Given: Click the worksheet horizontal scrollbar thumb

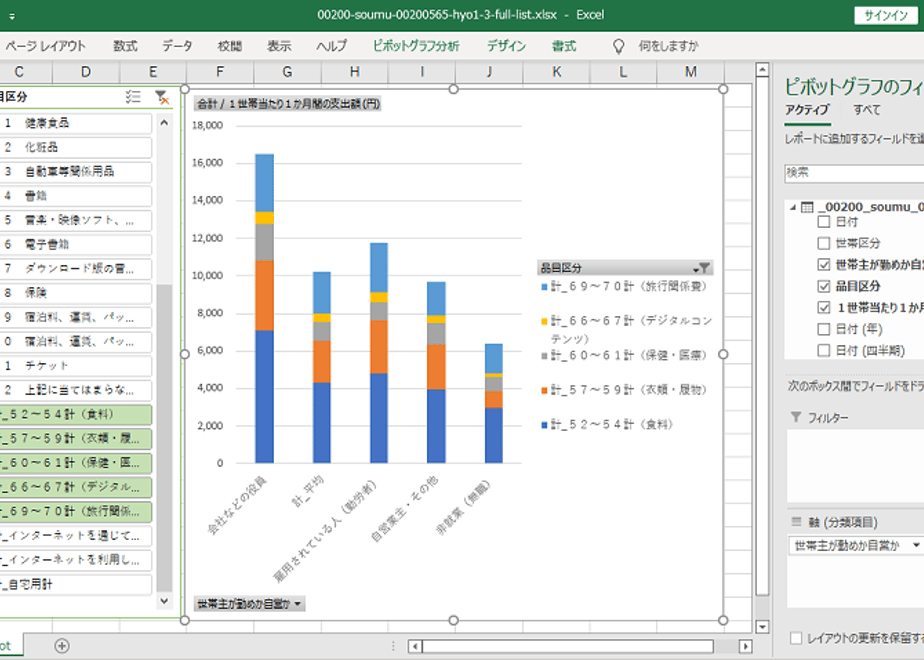Looking at the screenshot, I should (567, 646).
